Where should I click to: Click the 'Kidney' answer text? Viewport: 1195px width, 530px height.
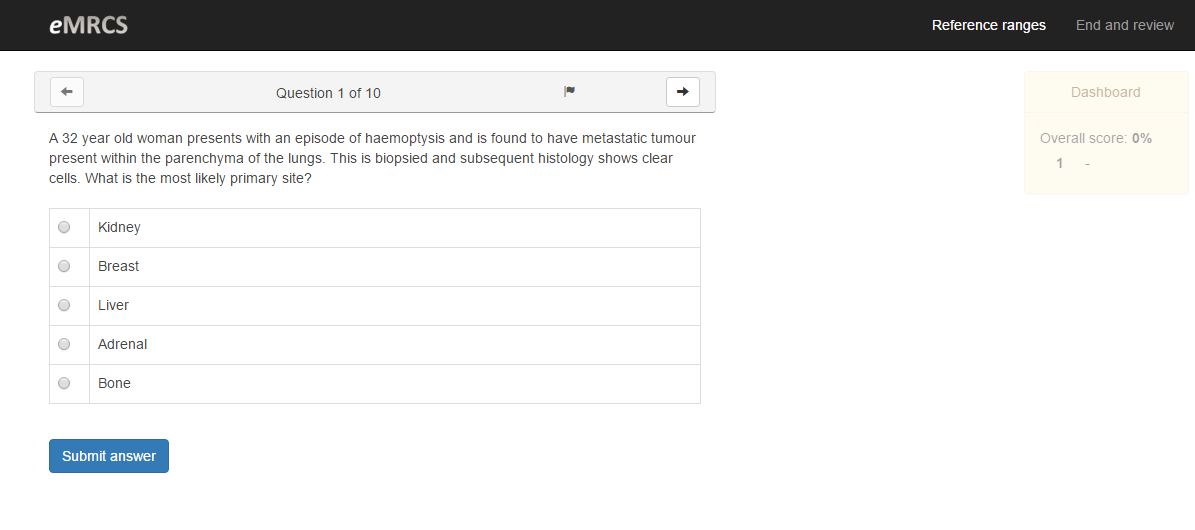click(x=119, y=228)
